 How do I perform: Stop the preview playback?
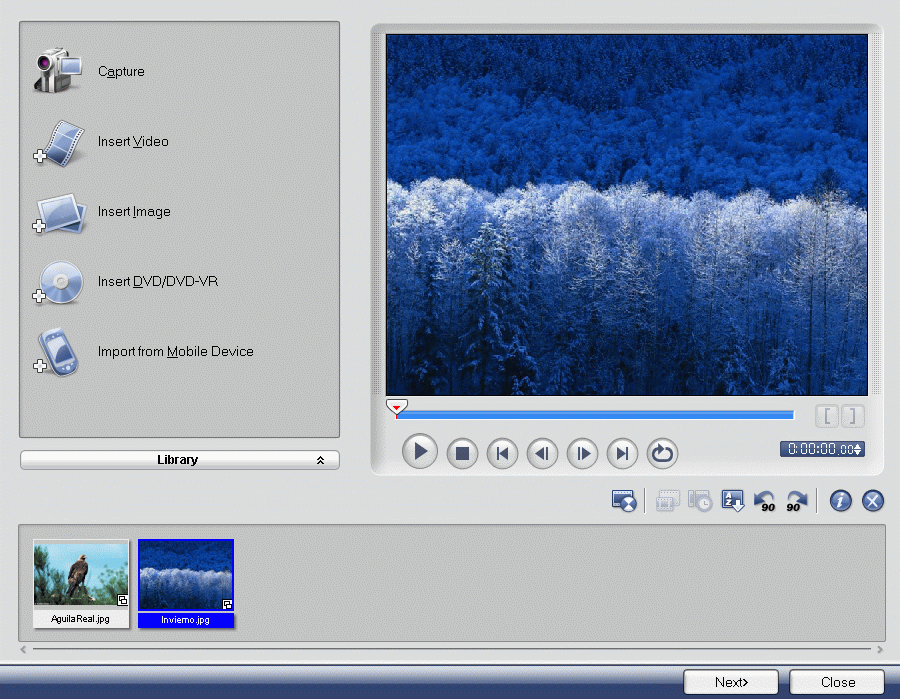(x=462, y=452)
